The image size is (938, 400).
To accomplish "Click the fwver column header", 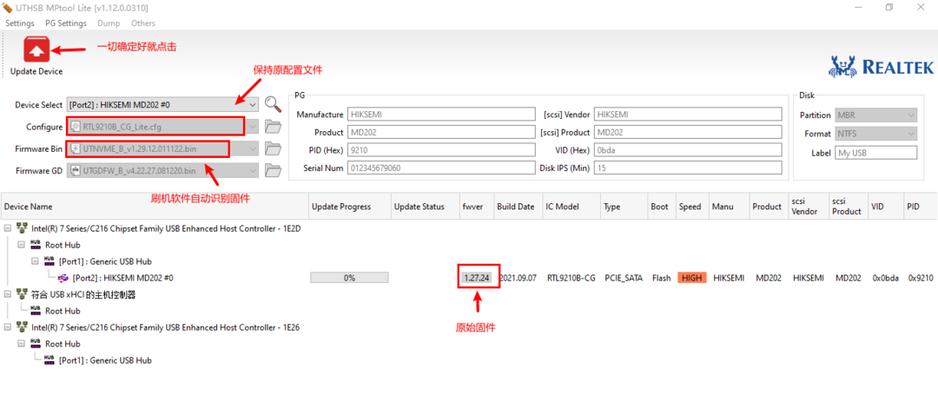I will (476, 206).
